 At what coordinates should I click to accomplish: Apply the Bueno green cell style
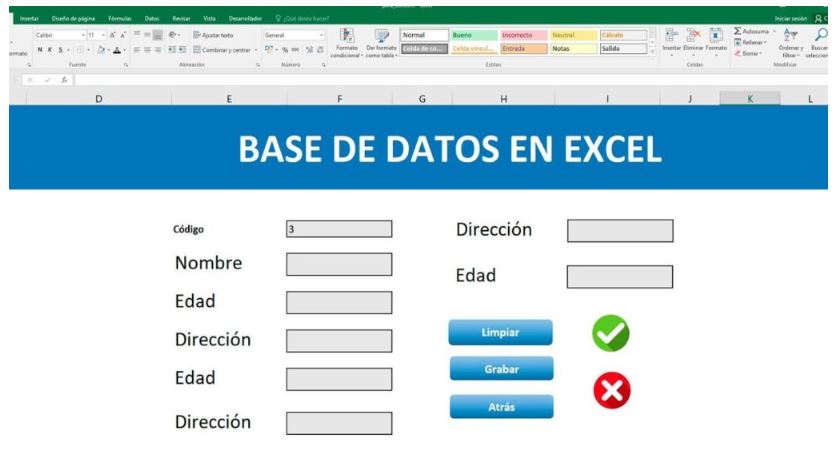[474, 35]
